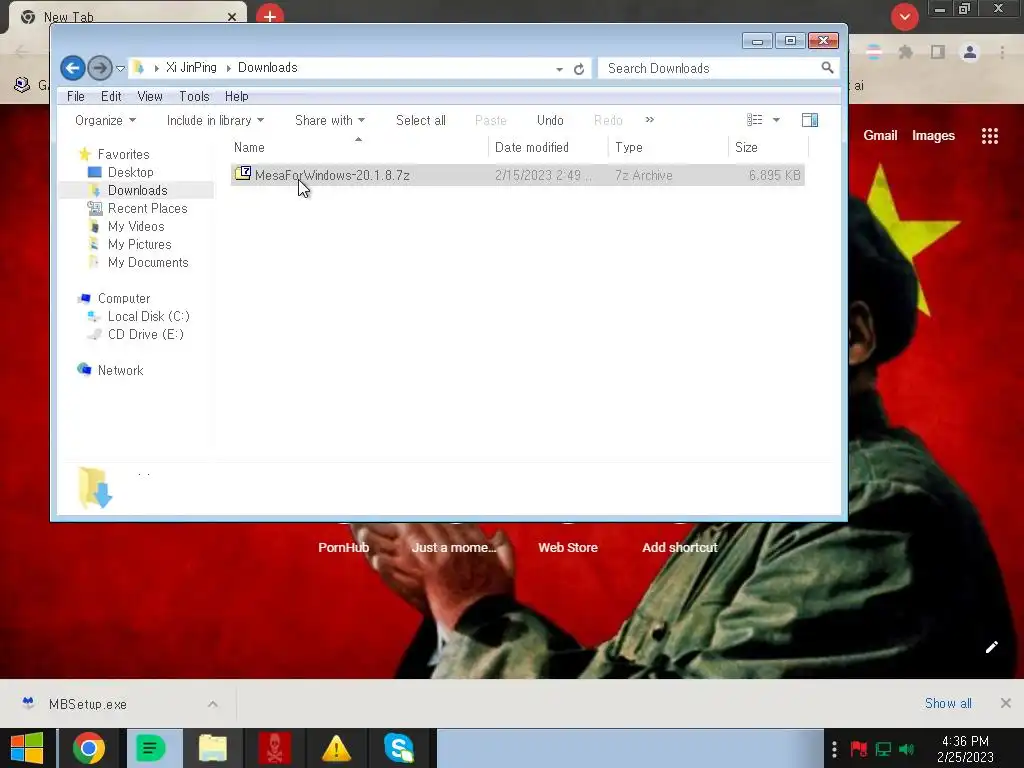The height and width of the screenshot is (768, 1024).
Task: Open Web Store shortcut
Action: click(x=568, y=547)
